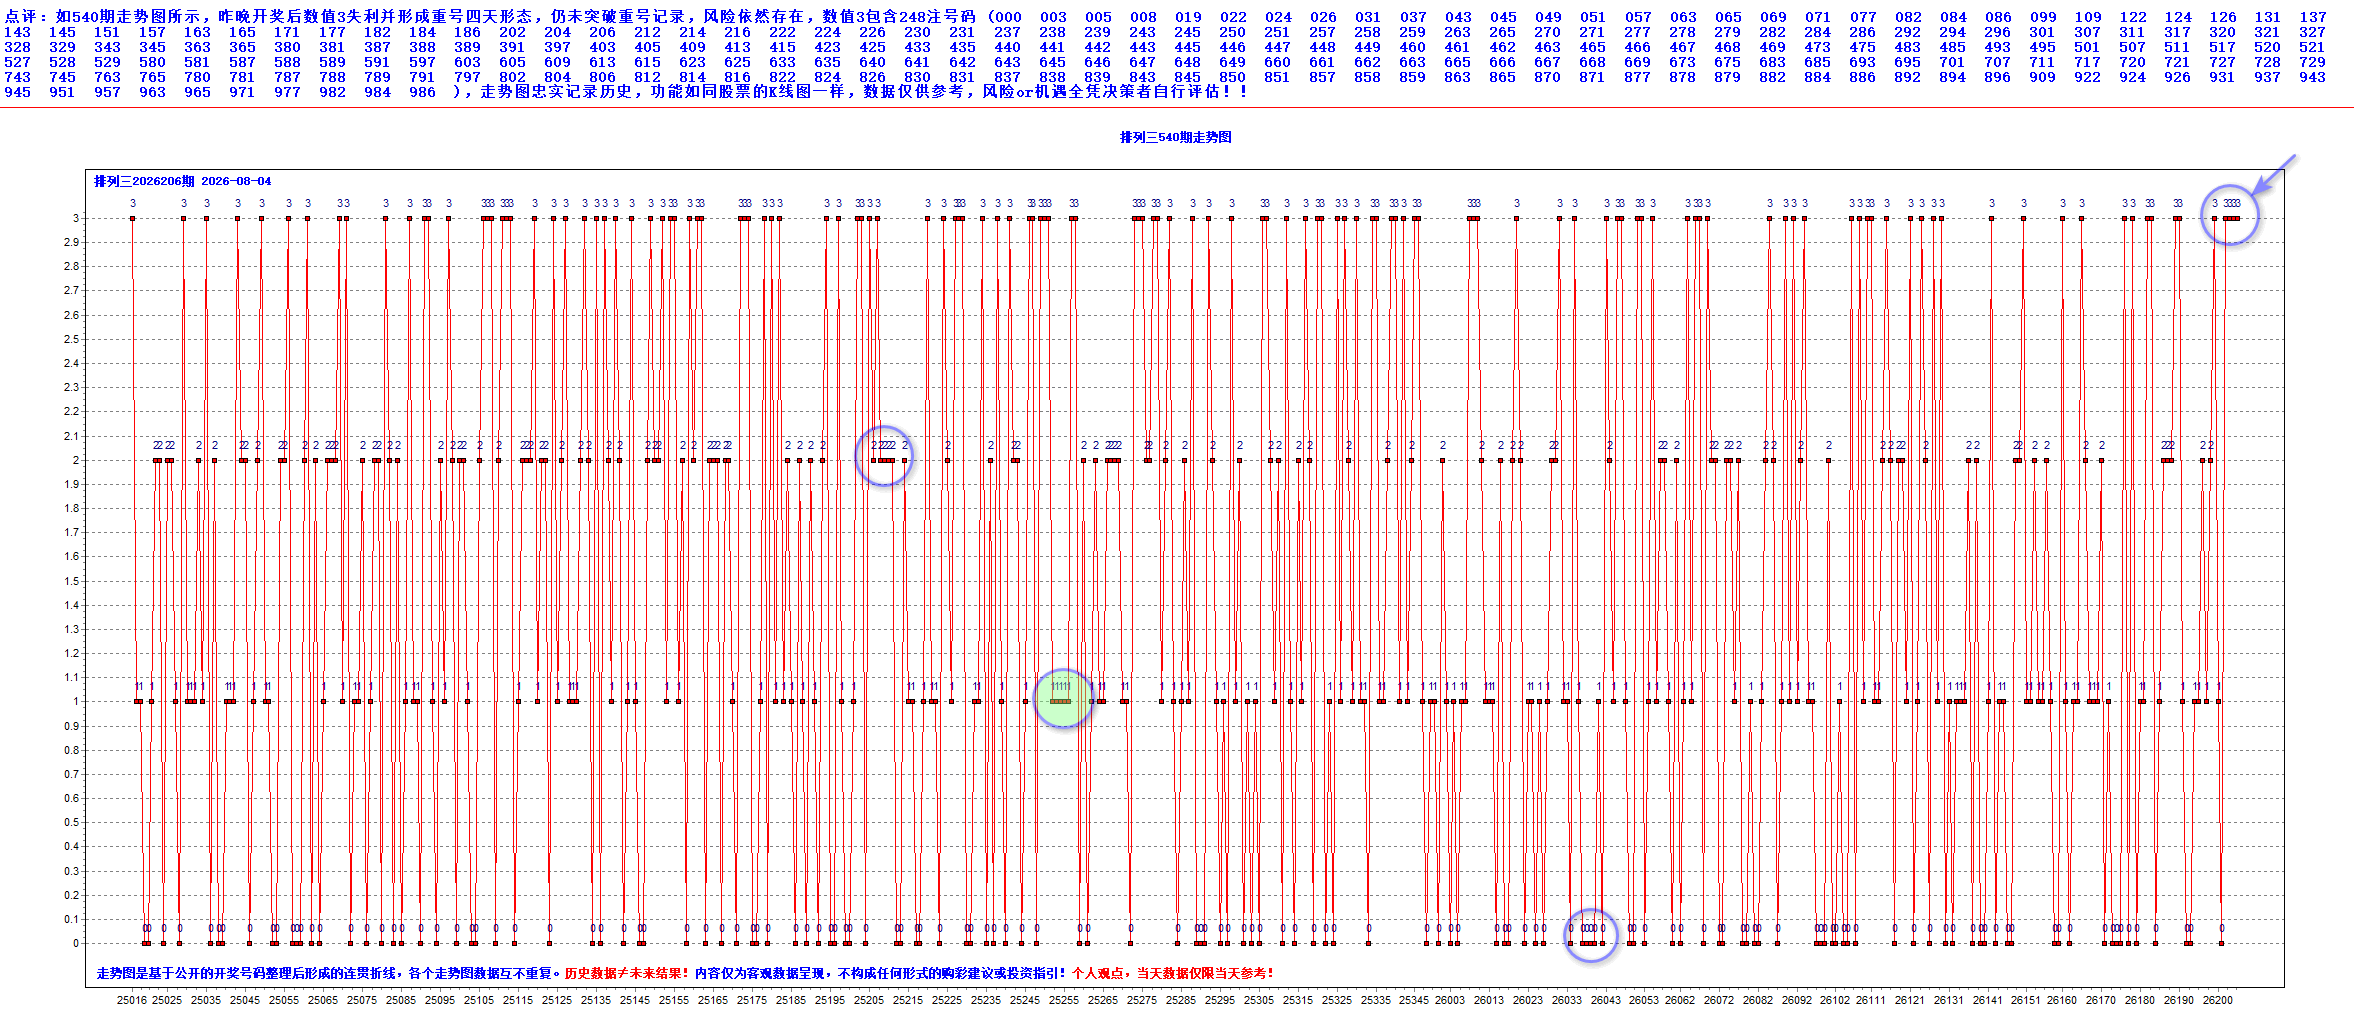Screen dimensions: 2354x1034
Task: Choose number 445 in the commentary list
Action: click(1187, 47)
